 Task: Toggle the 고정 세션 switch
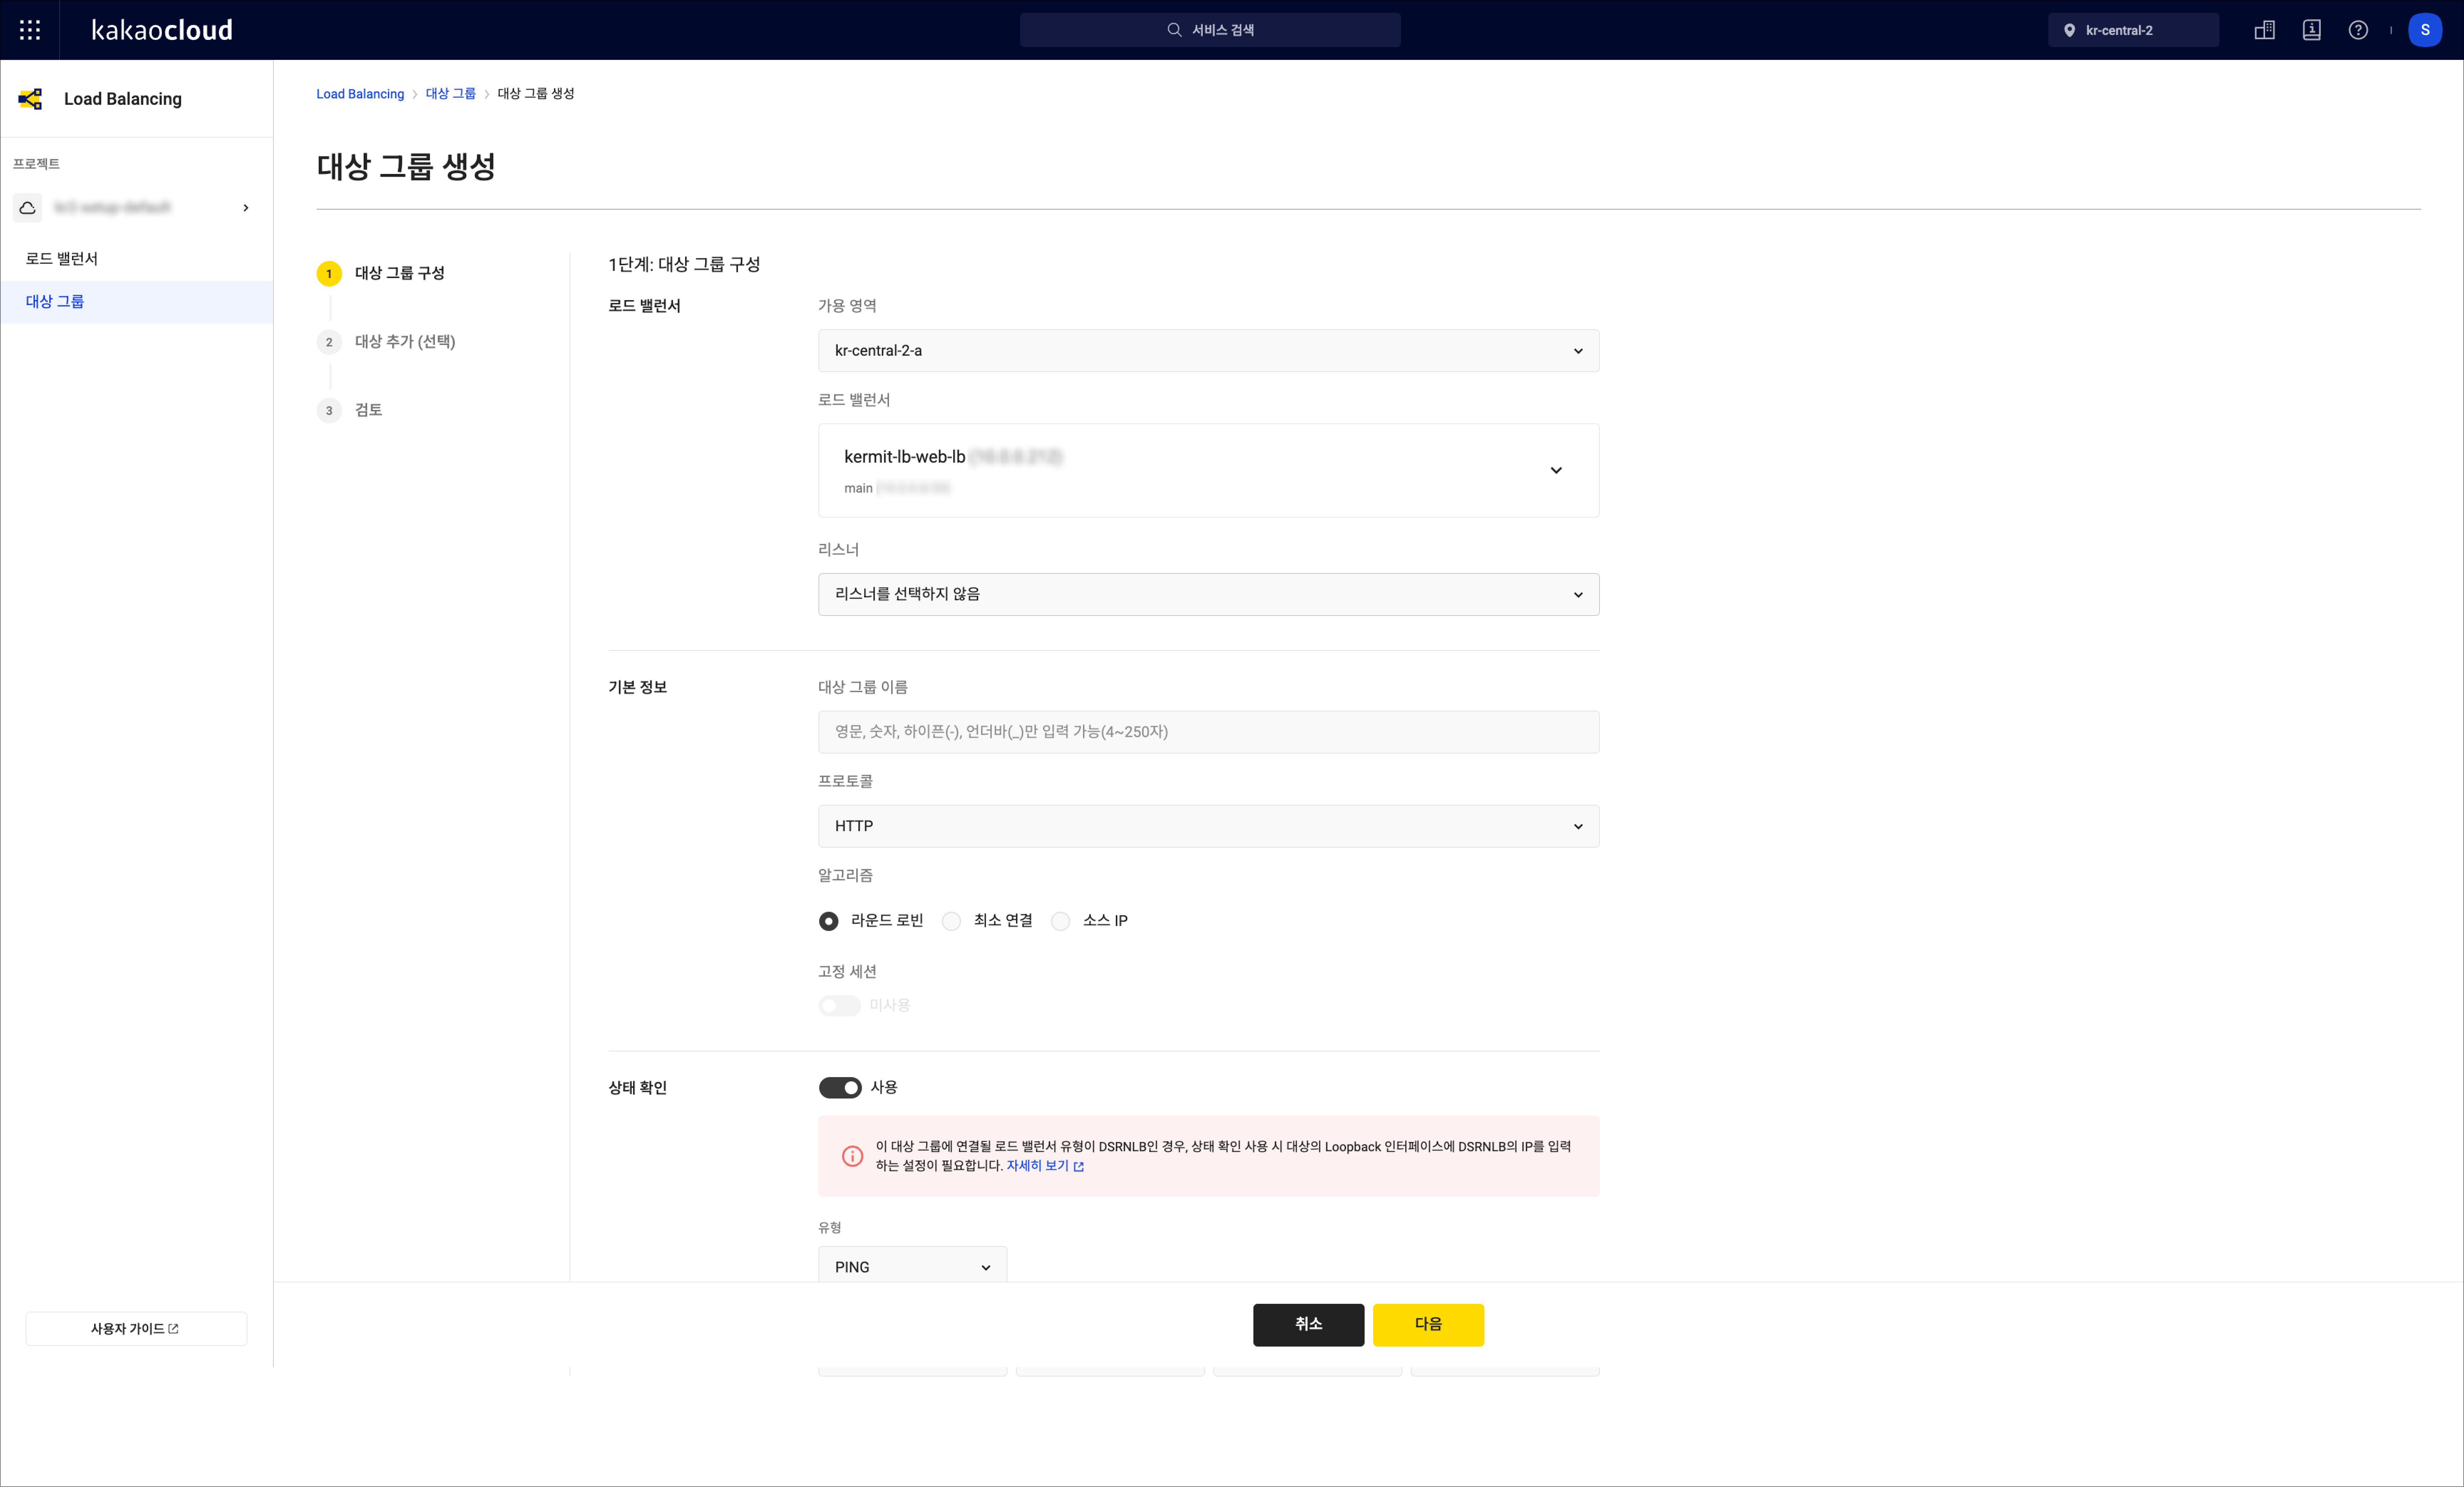[x=839, y=1005]
